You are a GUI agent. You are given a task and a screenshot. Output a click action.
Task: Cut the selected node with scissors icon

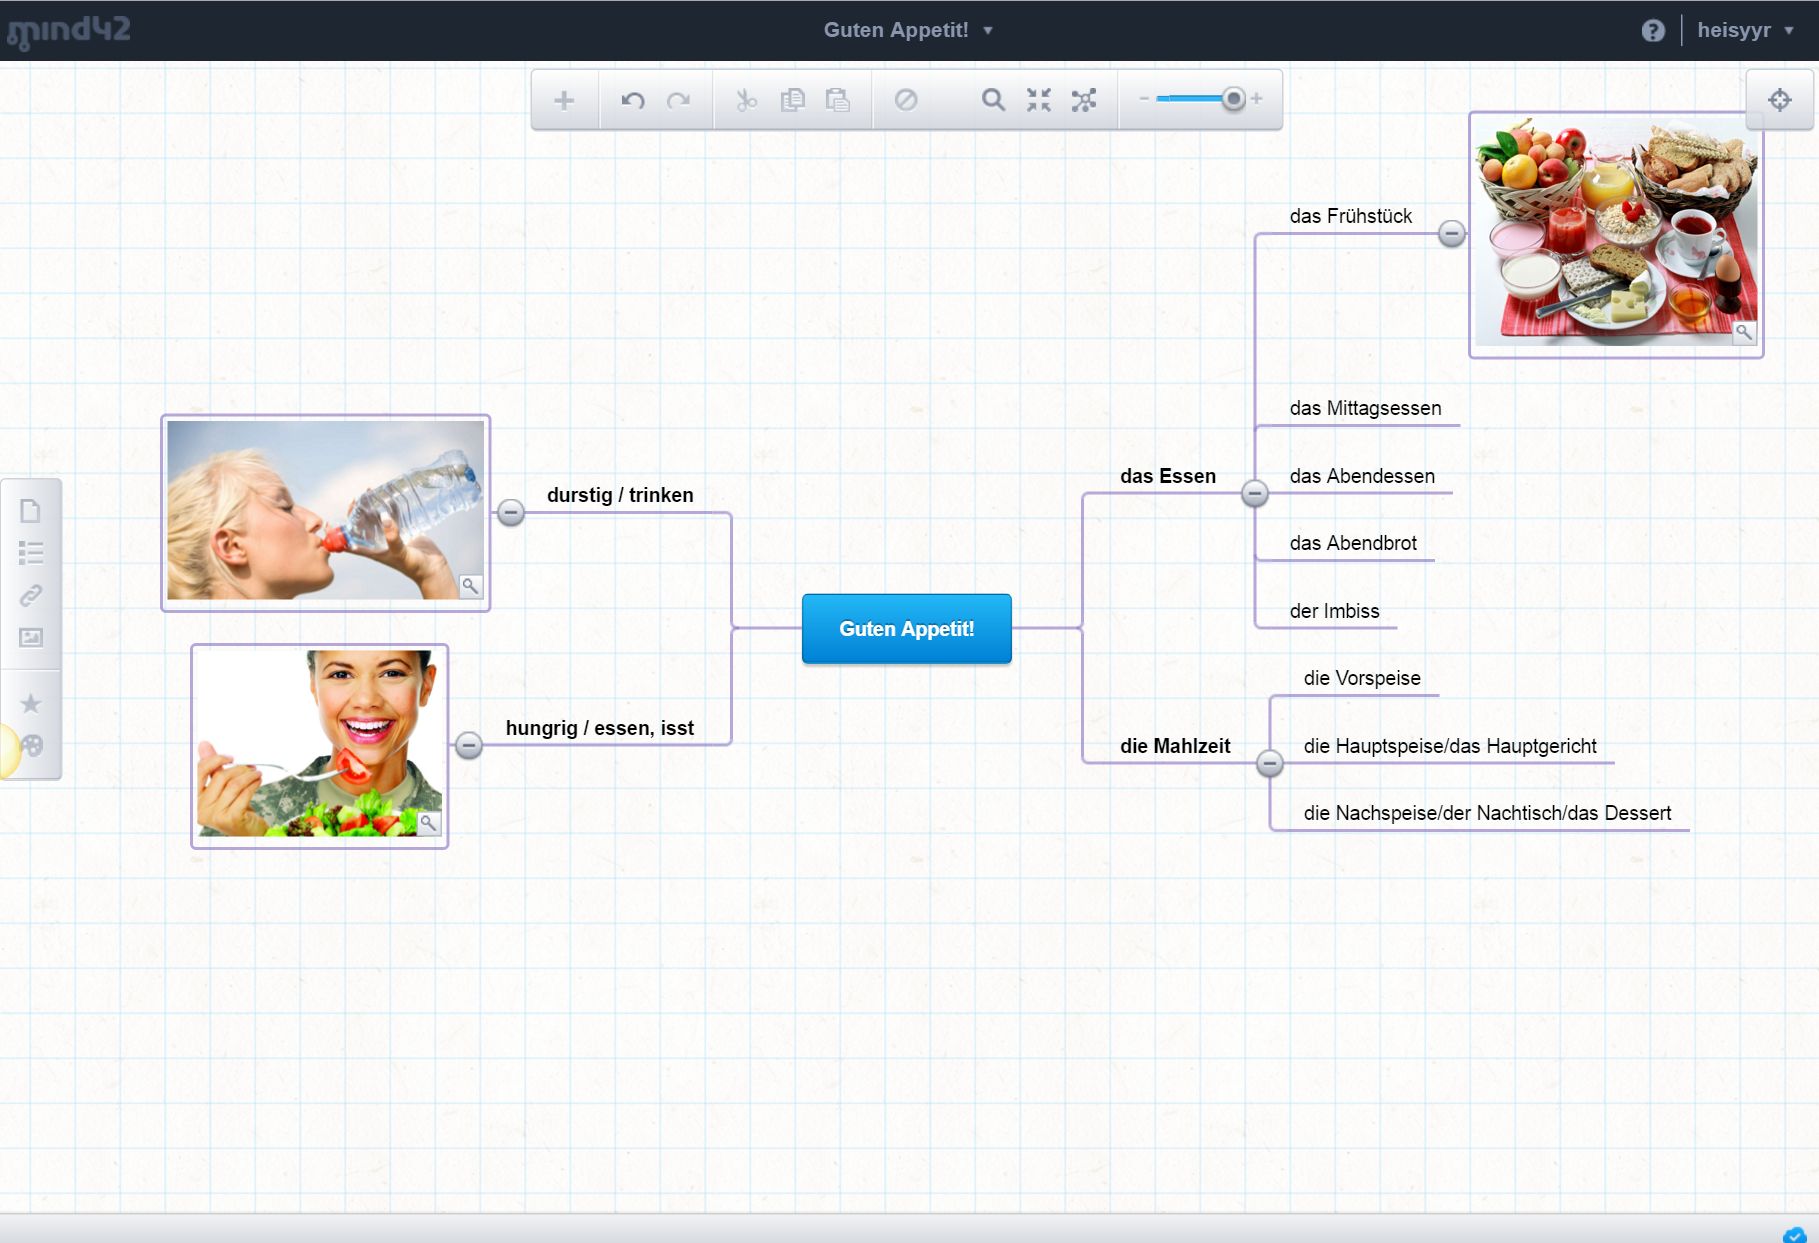746,100
